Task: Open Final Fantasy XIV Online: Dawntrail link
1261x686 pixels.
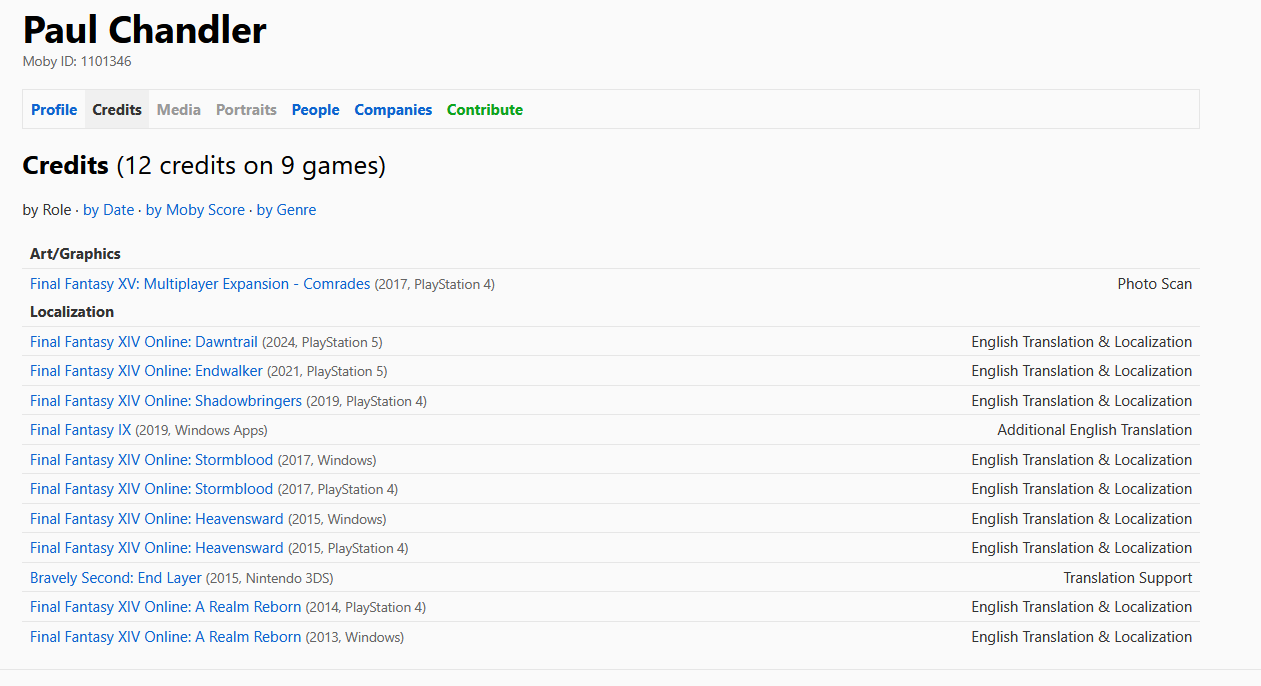Action: pos(144,342)
